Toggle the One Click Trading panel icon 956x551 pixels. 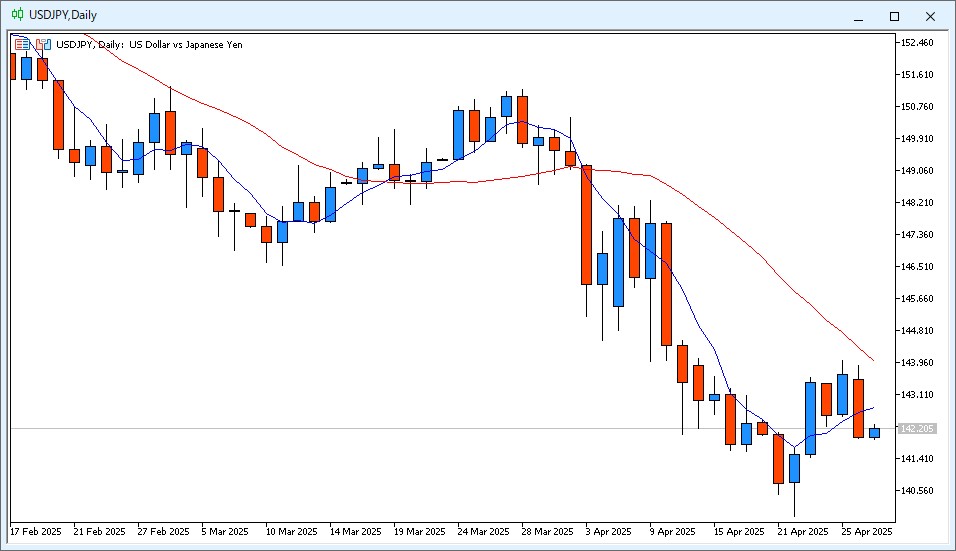pyautogui.click(x=43, y=44)
